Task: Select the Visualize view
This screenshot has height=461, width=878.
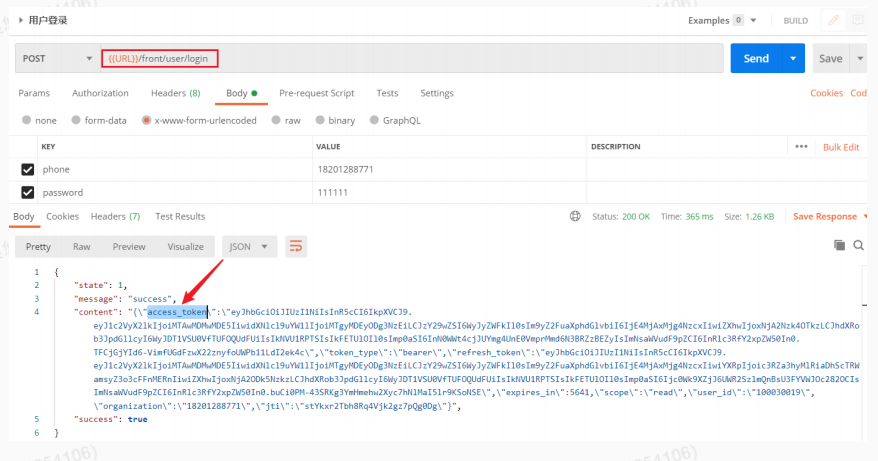Action: pyautogui.click(x=185, y=246)
